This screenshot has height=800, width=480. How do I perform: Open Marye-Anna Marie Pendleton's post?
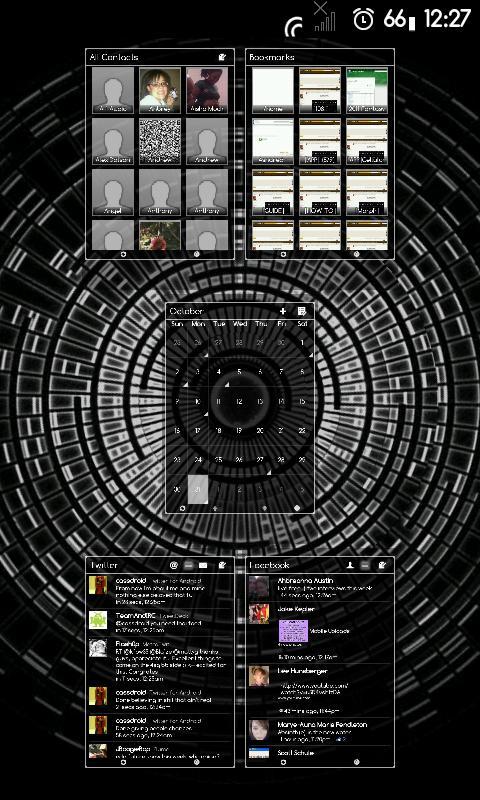[x=320, y=731]
